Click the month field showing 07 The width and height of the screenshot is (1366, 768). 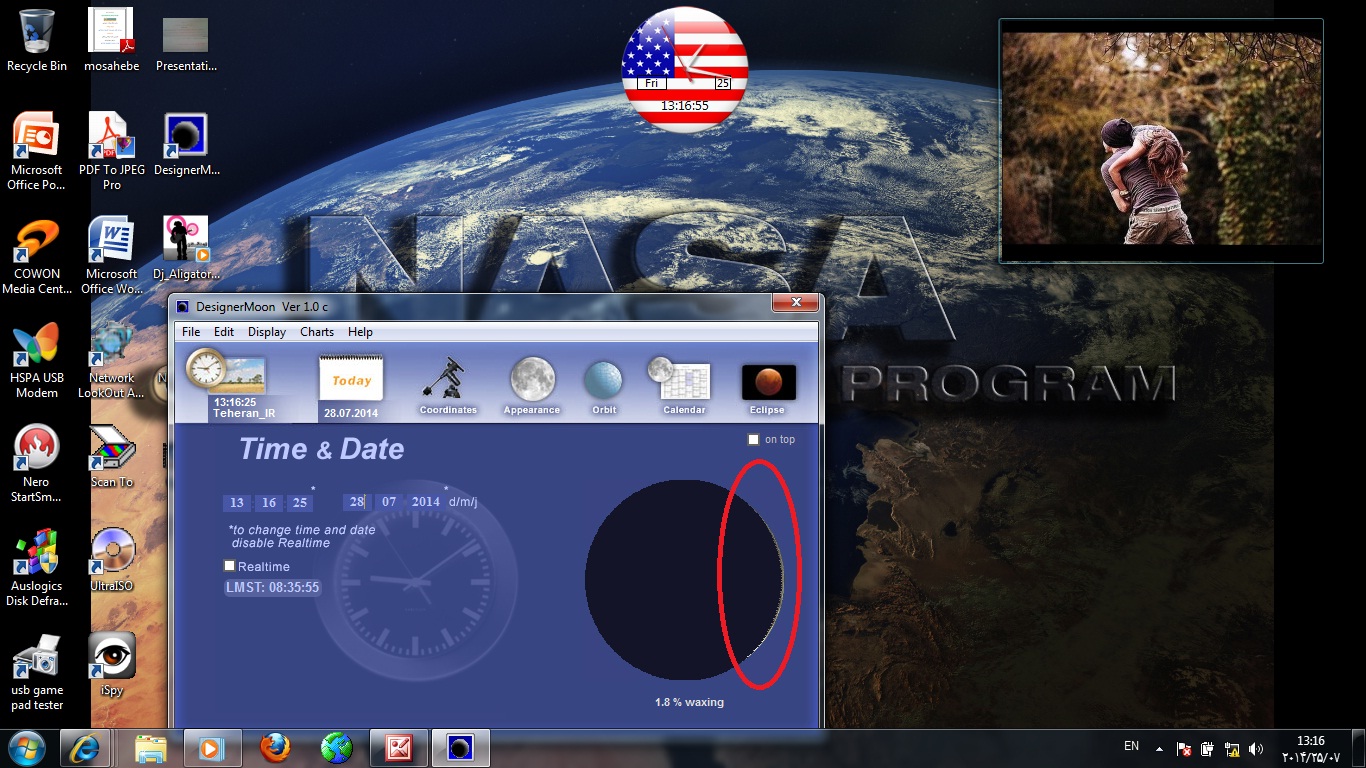pyautogui.click(x=389, y=502)
